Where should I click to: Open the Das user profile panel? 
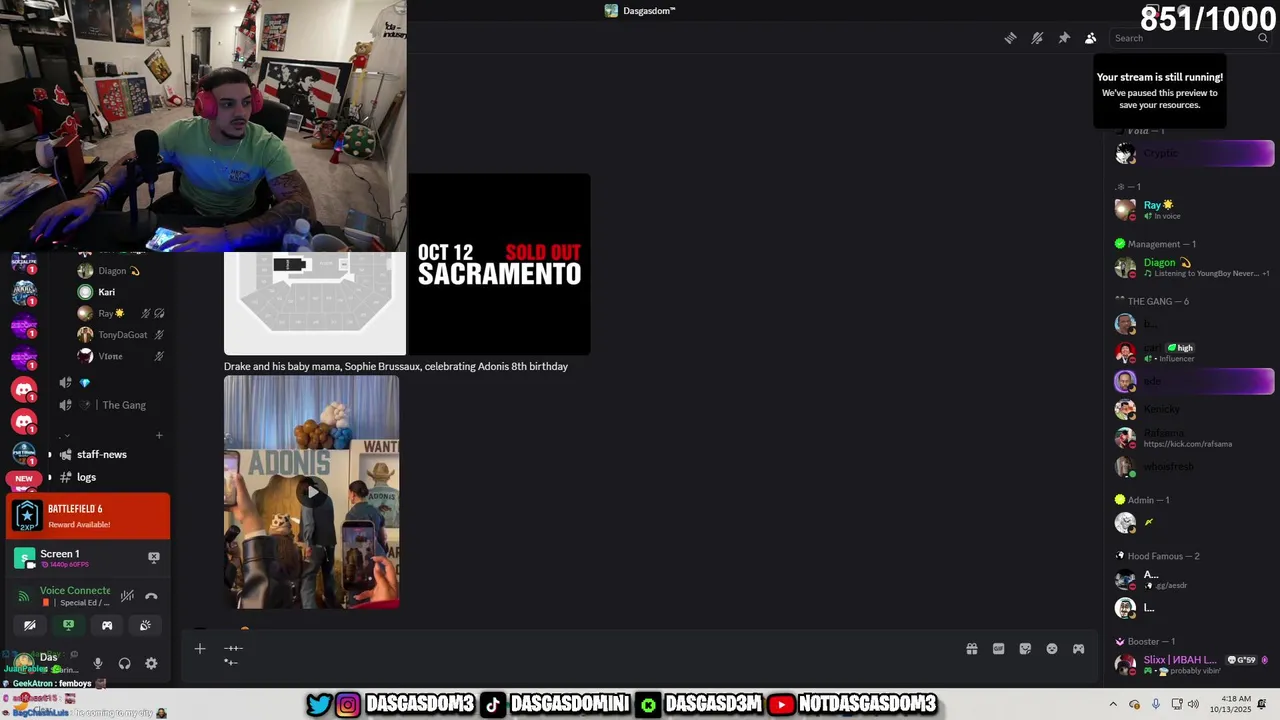tap(47, 663)
